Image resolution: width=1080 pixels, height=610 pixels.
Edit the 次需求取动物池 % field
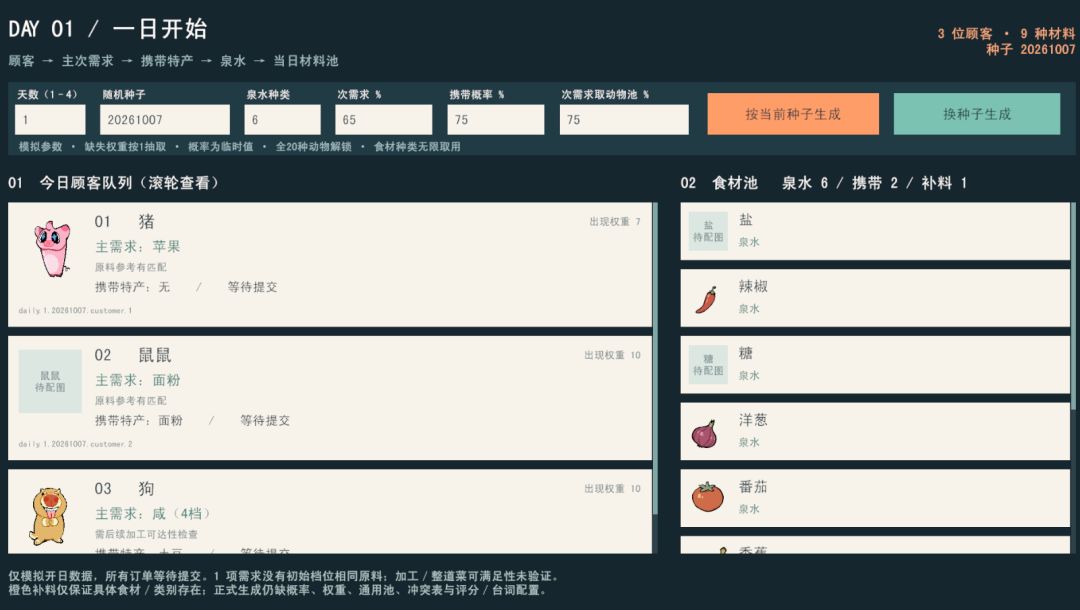click(624, 120)
